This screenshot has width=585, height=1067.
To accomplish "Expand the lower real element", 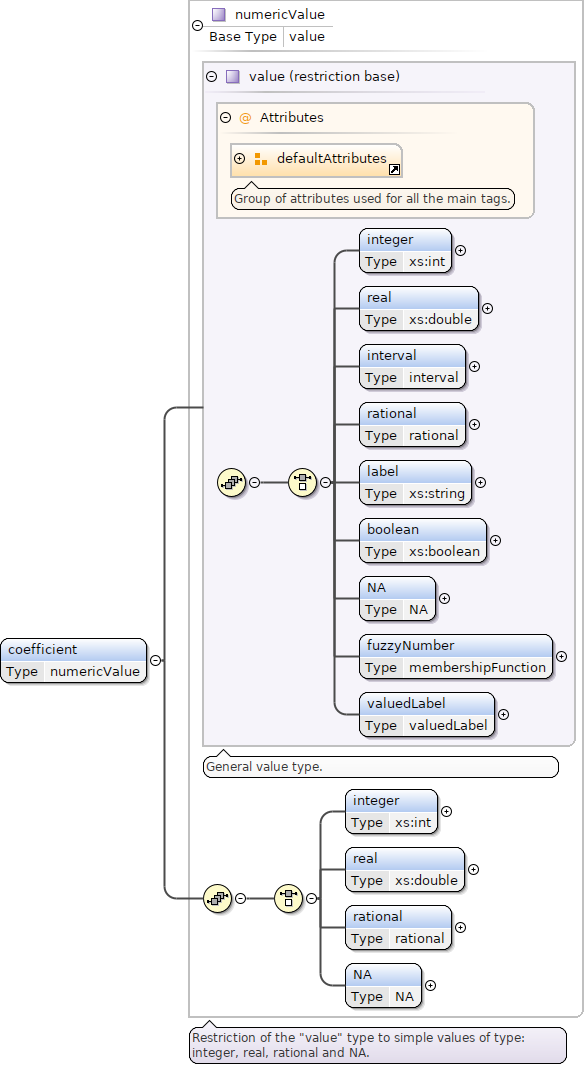I will click(x=473, y=869).
